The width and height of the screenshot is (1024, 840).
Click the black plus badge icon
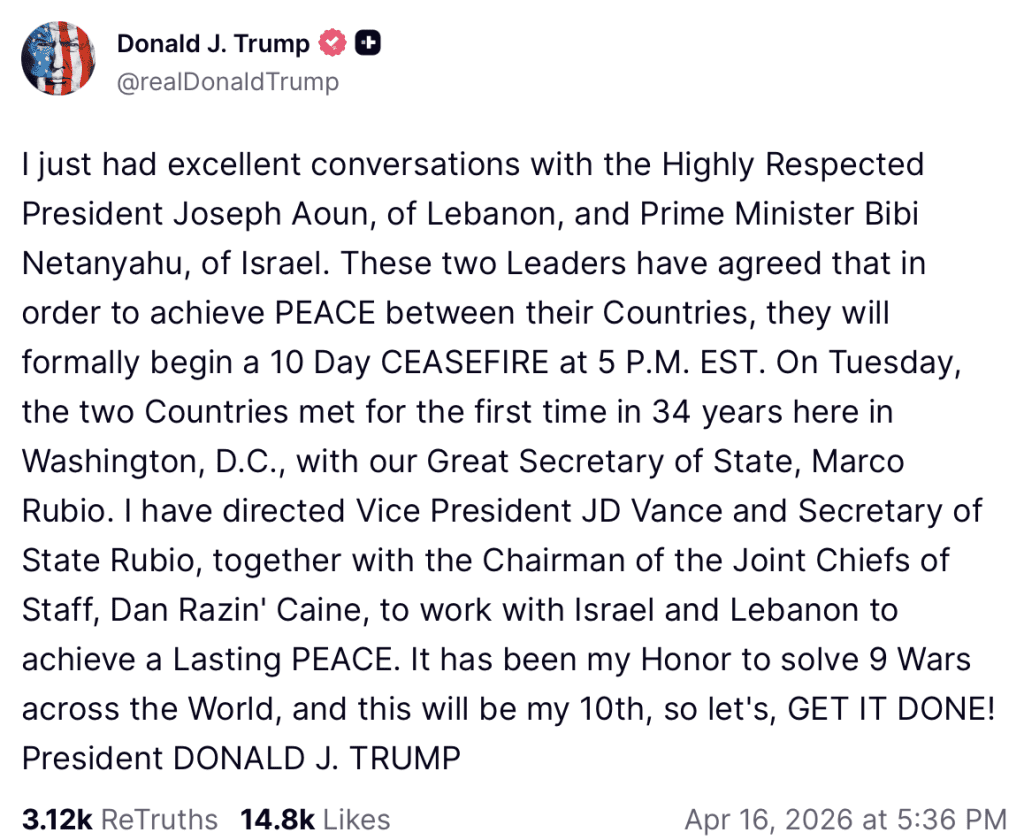tap(368, 44)
